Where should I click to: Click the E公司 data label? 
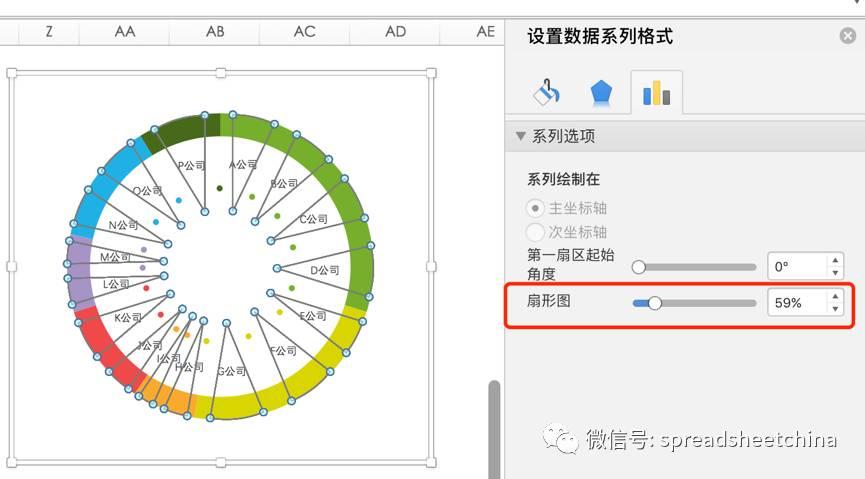coord(313,316)
